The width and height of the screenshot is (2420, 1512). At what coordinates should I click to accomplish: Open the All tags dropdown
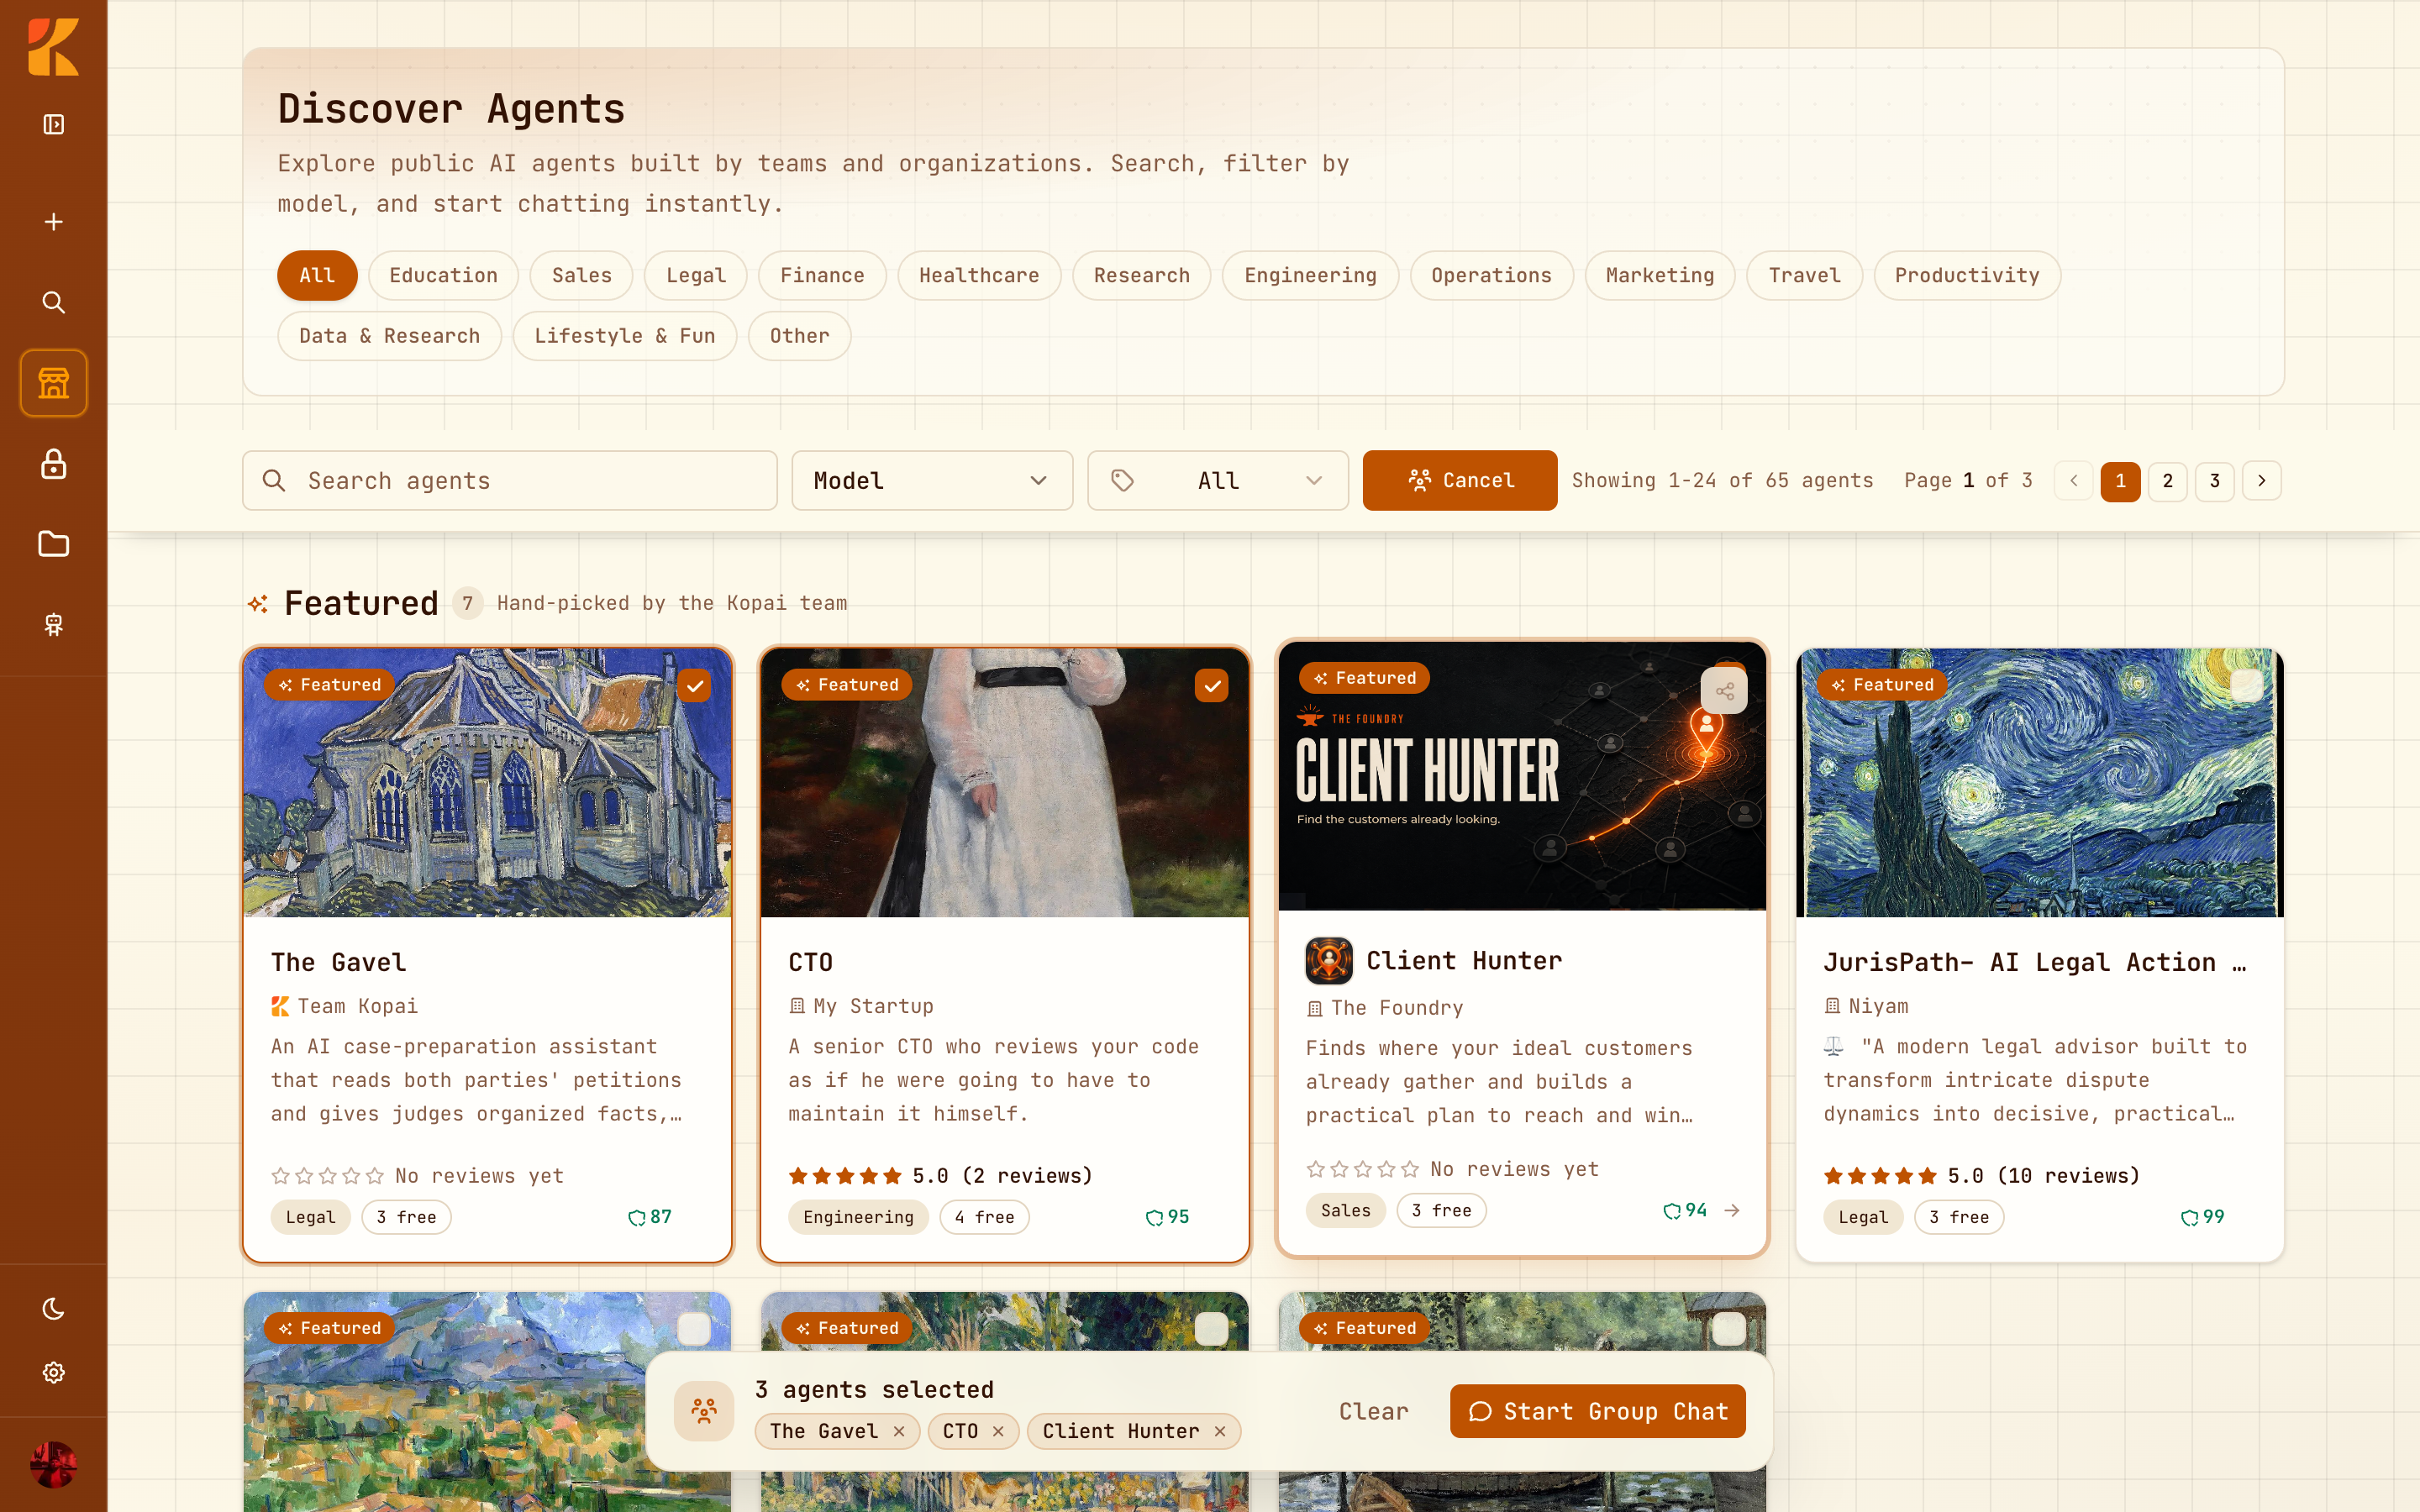[1218, 481]
